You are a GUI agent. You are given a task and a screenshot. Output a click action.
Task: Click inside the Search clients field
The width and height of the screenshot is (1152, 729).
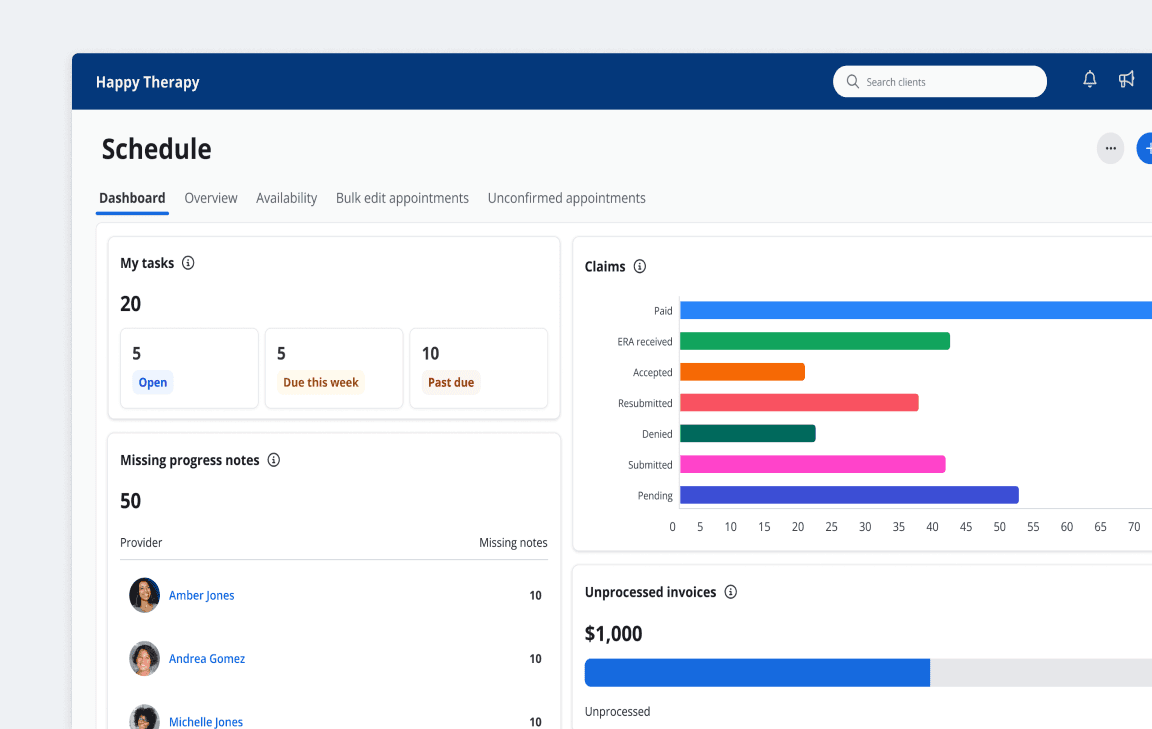[930, 81]
